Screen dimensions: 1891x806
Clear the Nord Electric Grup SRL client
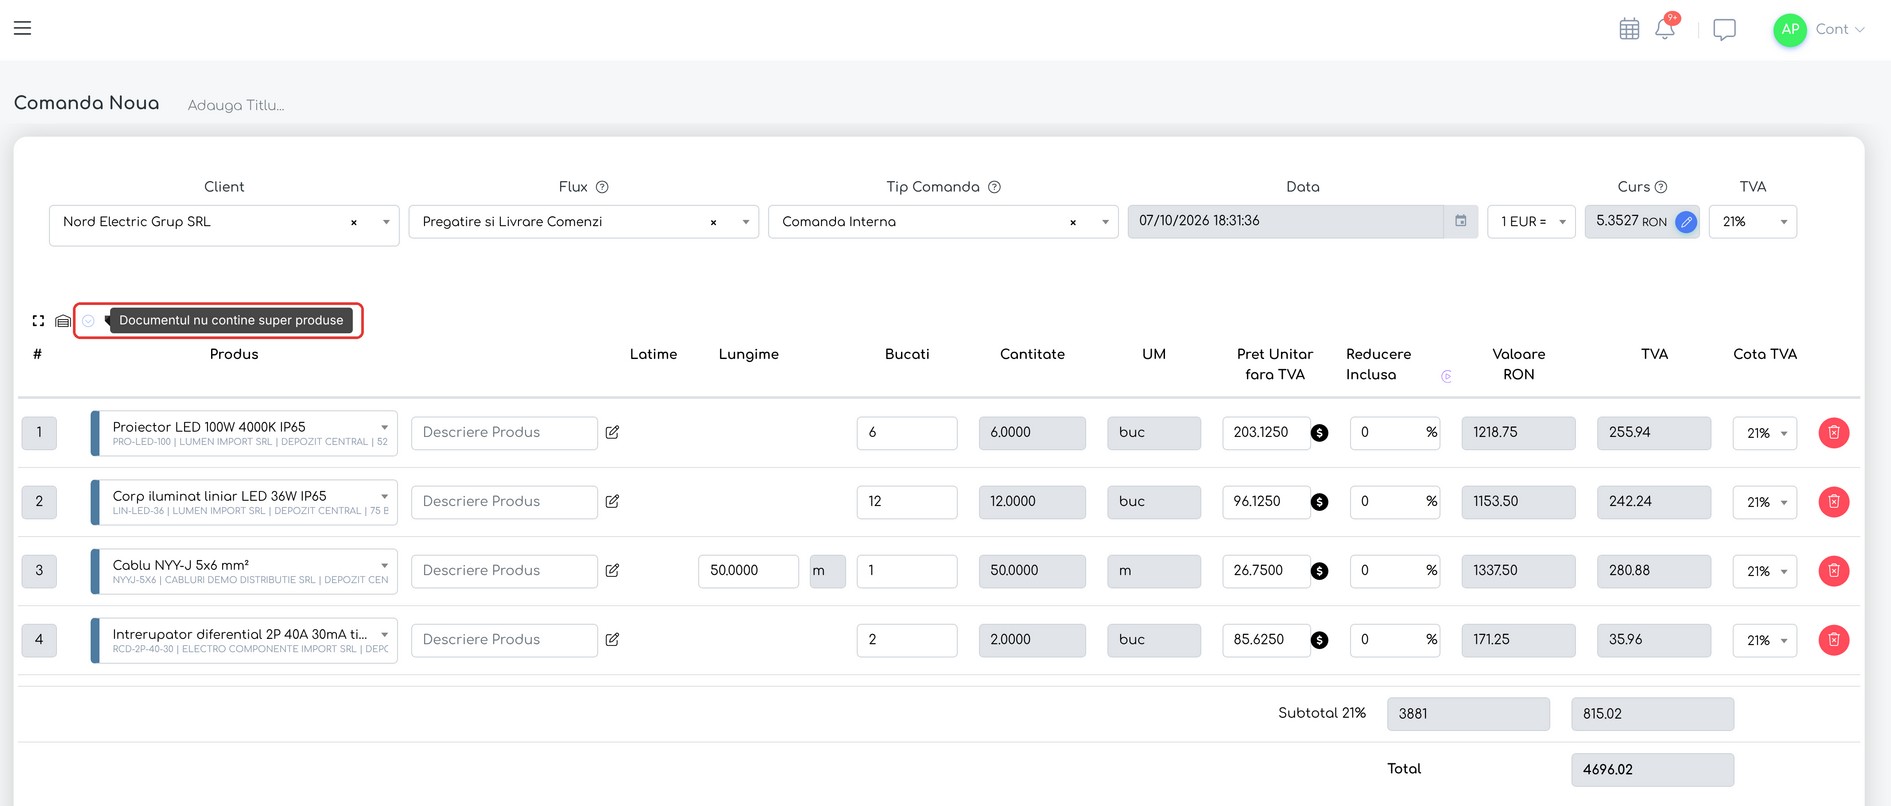click(x=354, y=223)
